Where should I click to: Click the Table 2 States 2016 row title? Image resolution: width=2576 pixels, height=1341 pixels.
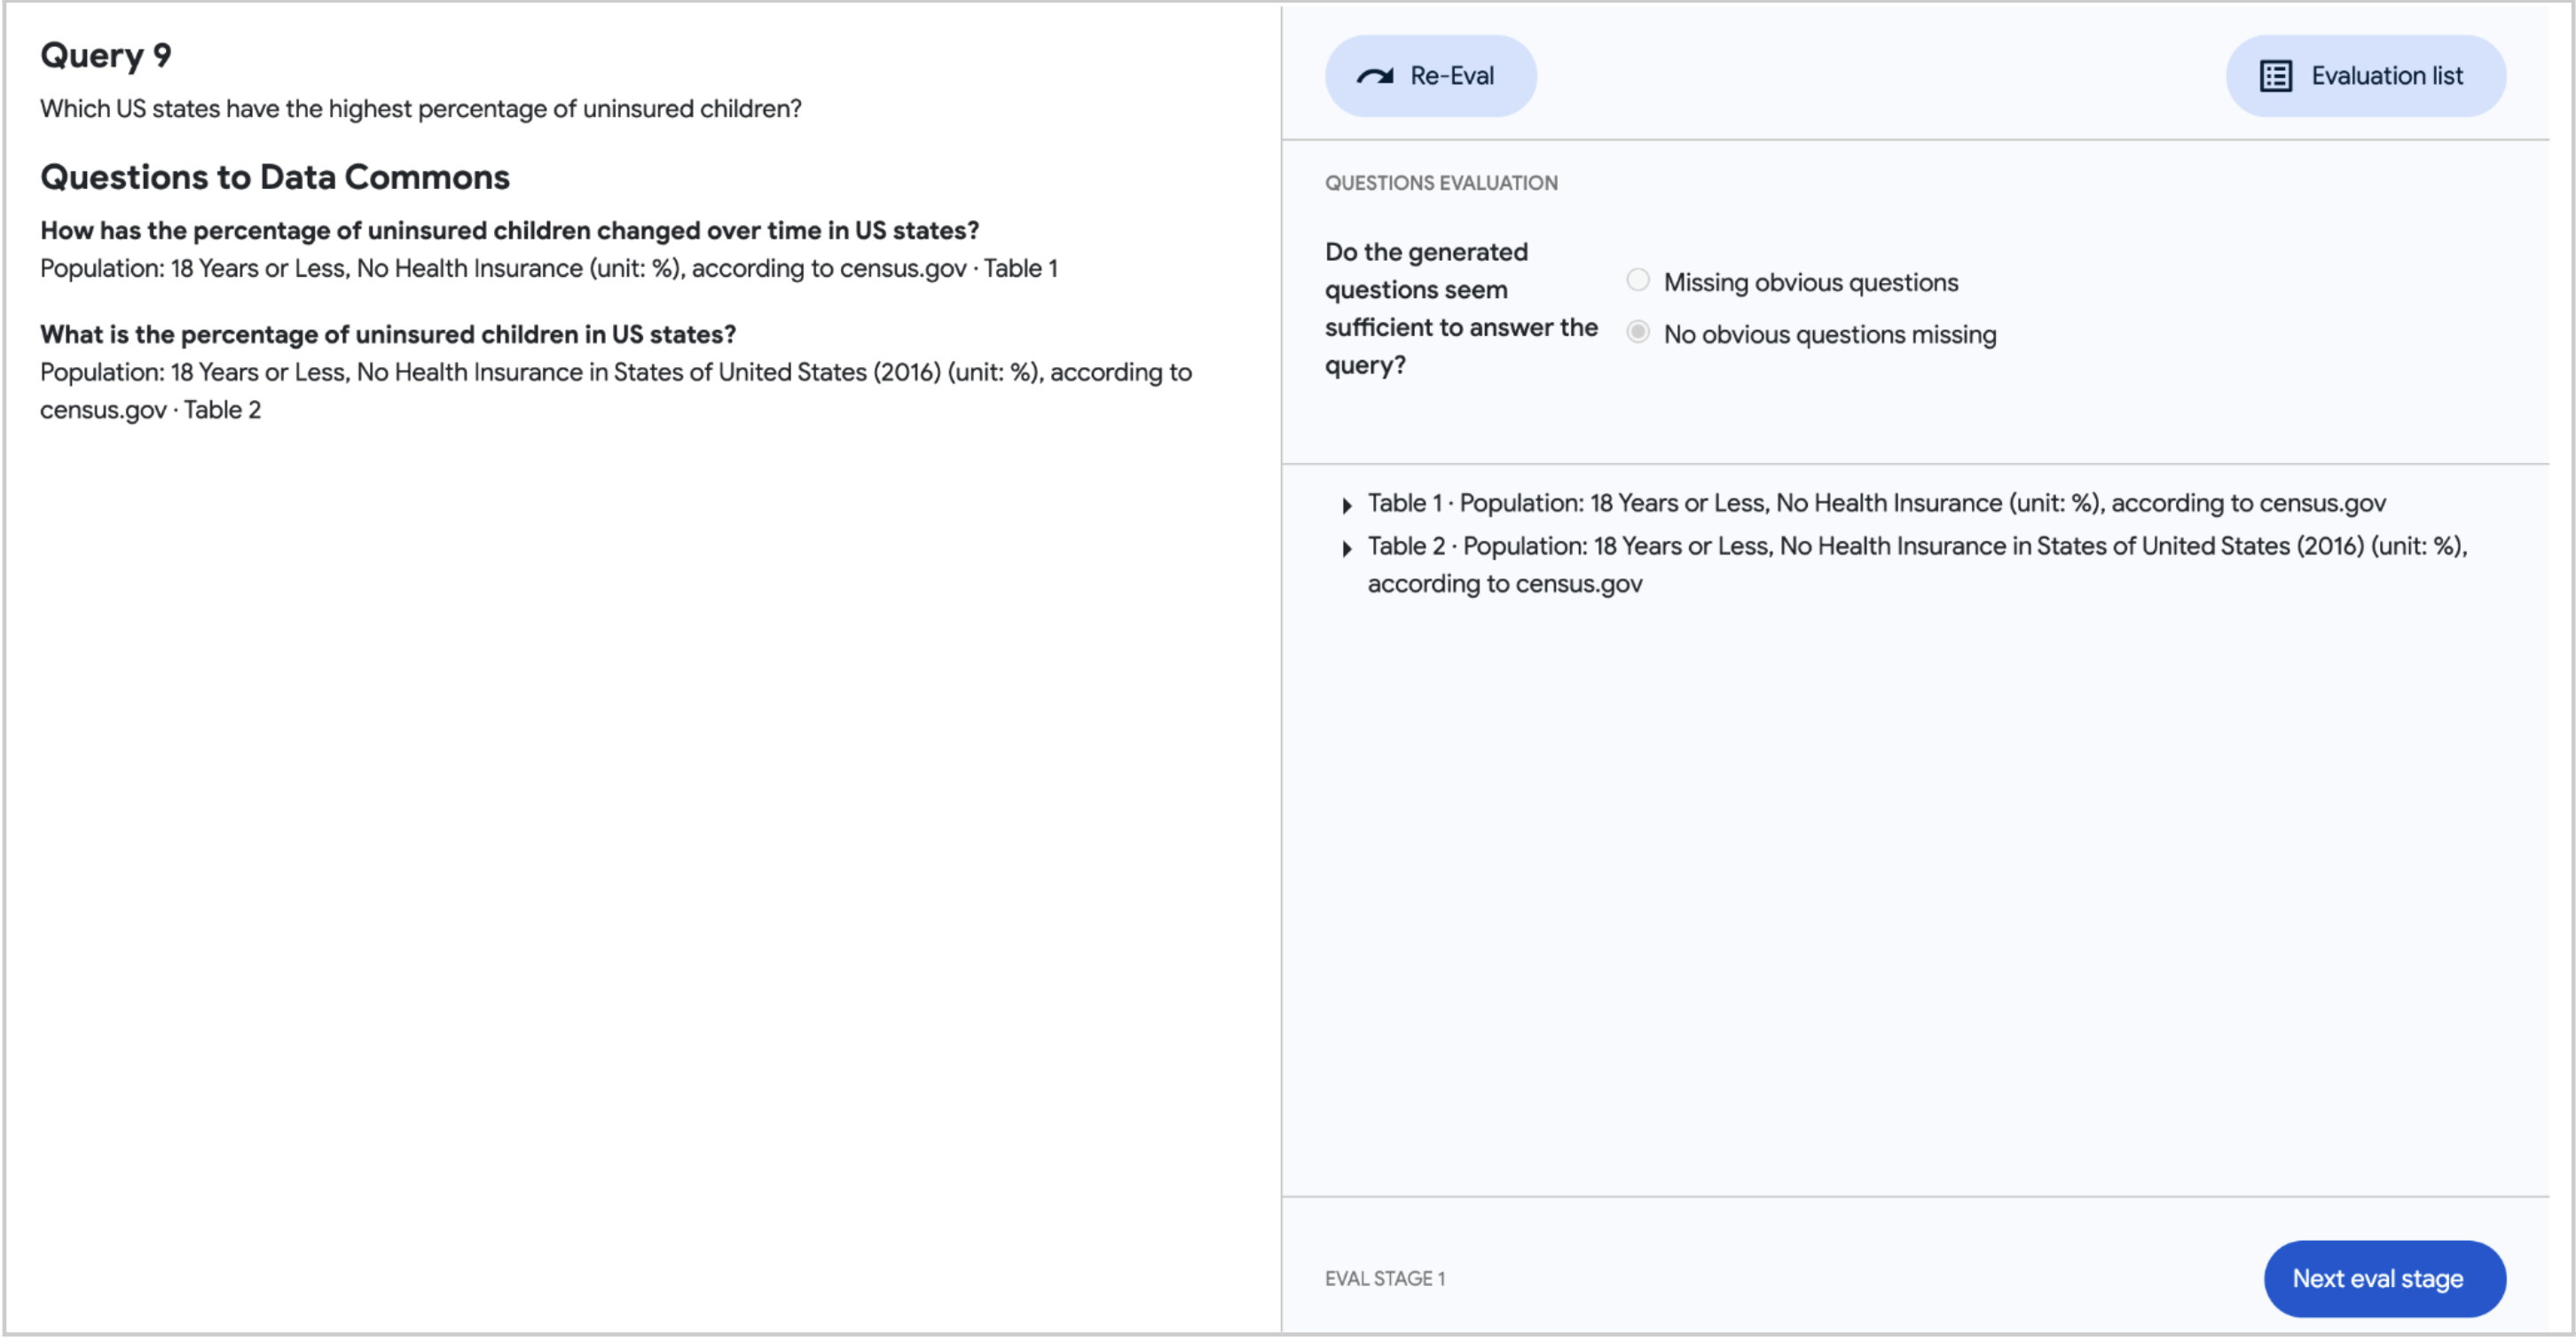(1916, 547)
